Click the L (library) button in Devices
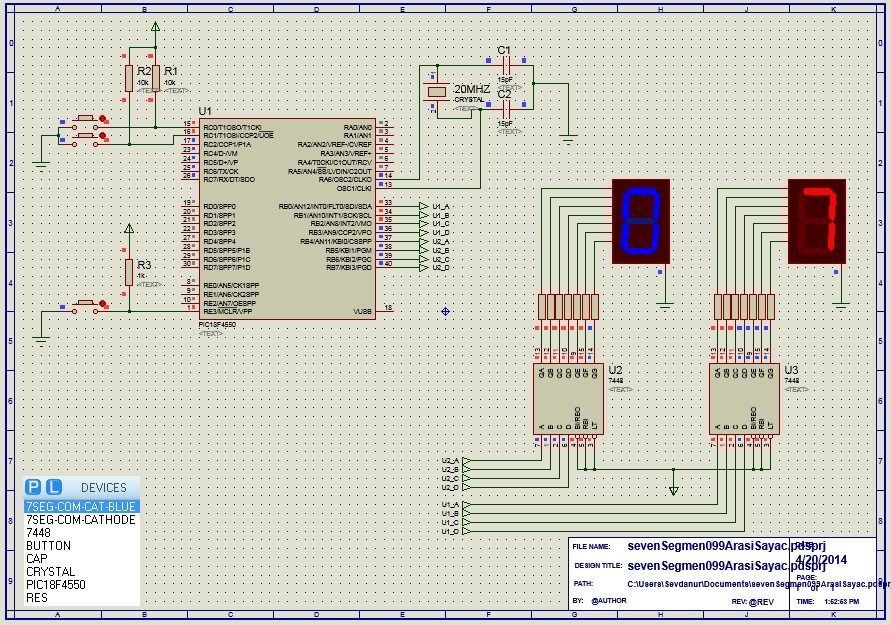 point(53,487)
